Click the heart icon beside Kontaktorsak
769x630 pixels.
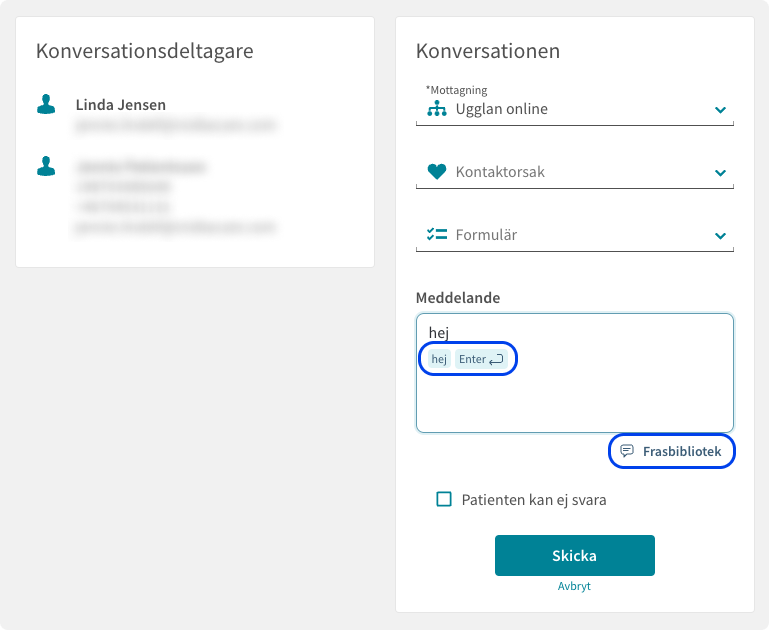[436, 172]
